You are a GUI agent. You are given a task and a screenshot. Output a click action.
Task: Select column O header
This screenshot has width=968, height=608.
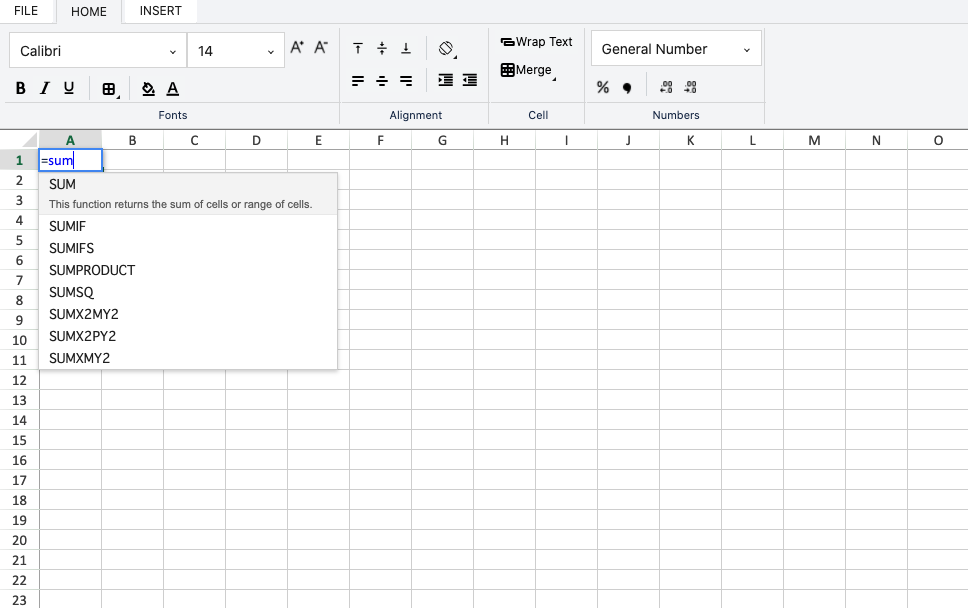point(938,140)
